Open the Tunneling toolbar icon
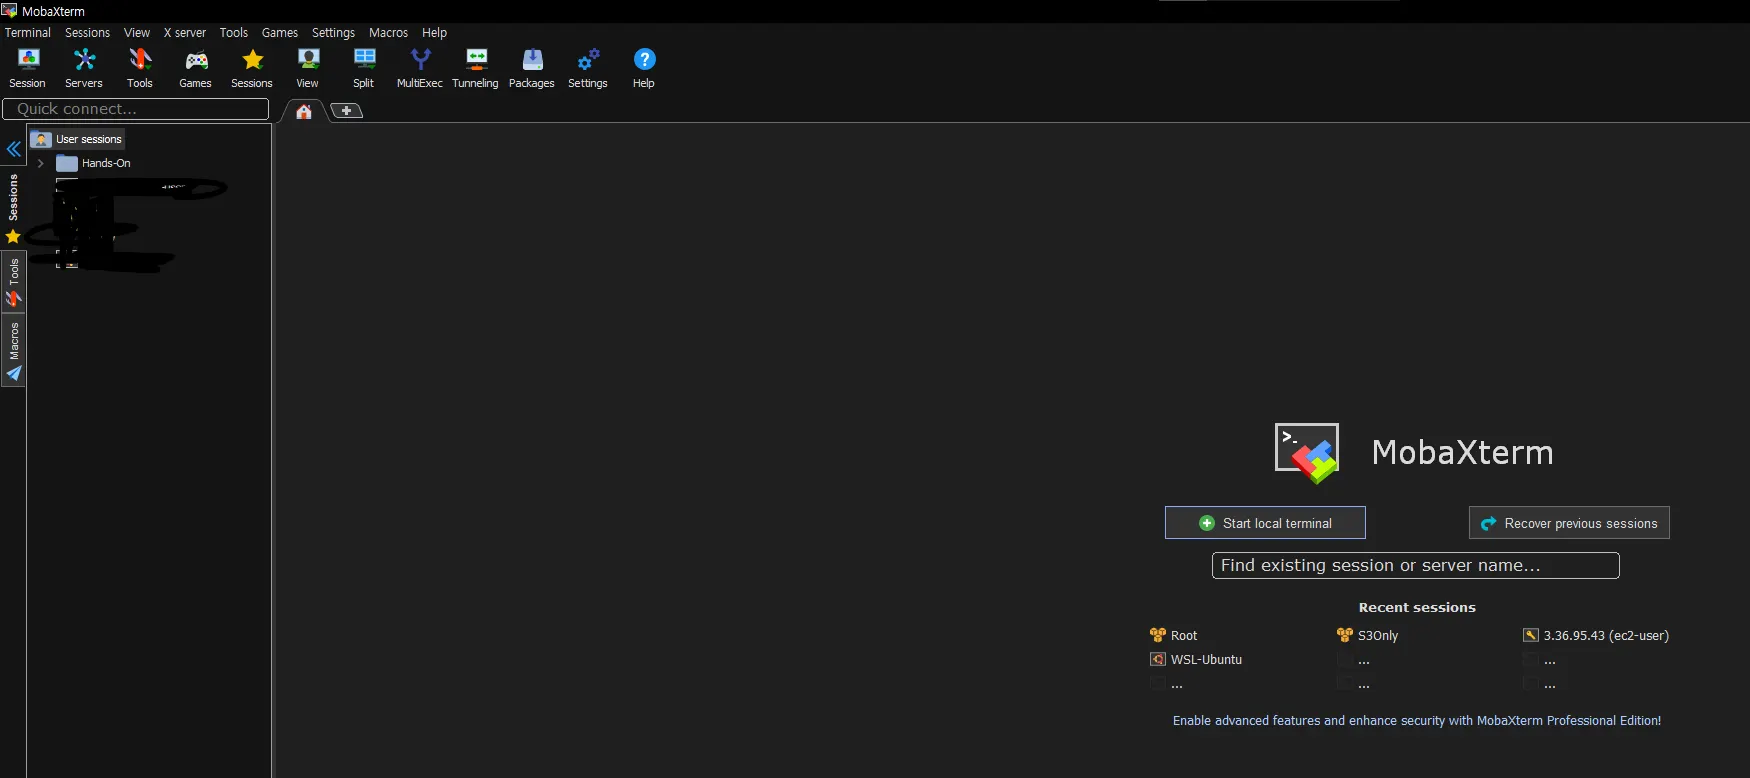Screen dimensions: 1750x778 click(x=476, y=69)
